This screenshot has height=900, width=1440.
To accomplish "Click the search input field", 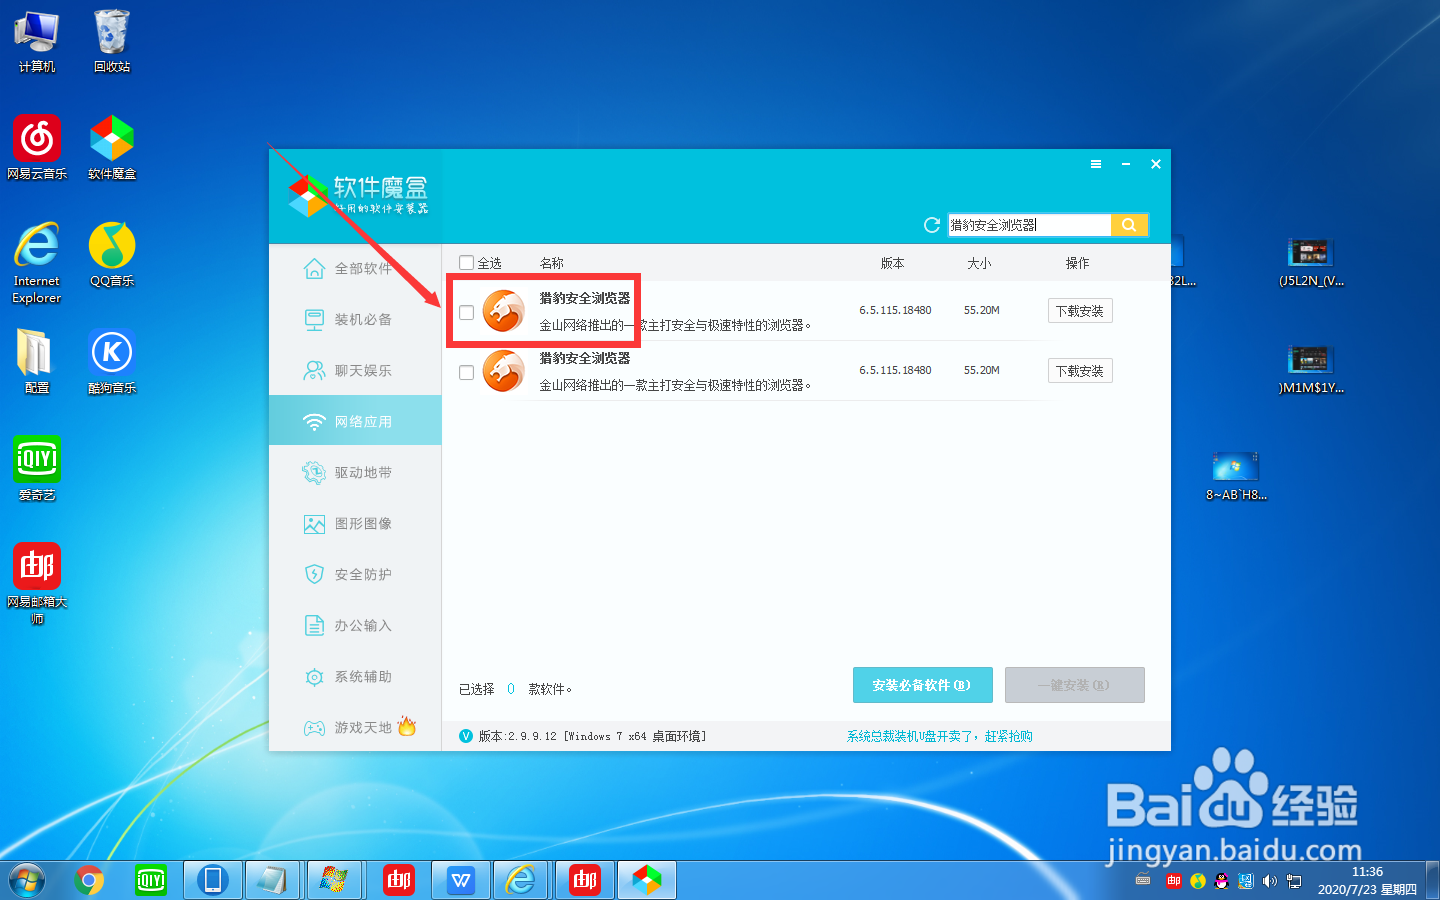I will click(1029, 225).
